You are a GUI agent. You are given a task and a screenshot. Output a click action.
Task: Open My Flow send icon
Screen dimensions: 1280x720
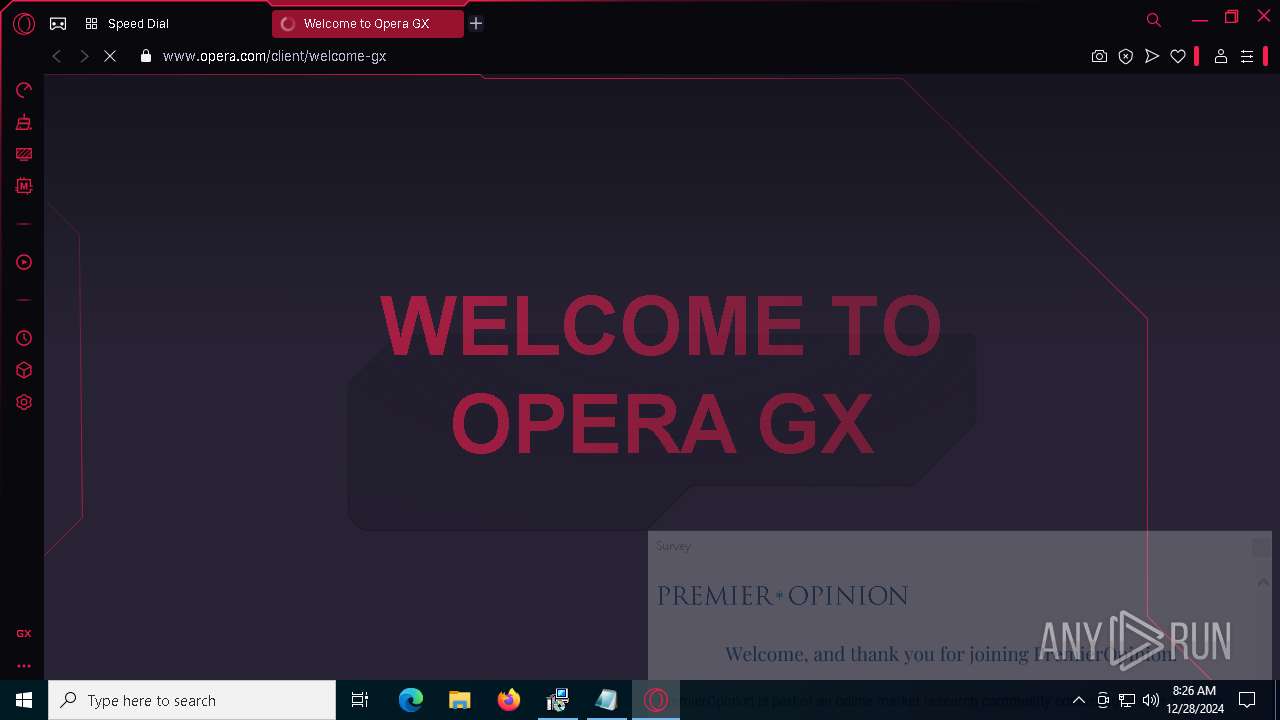pos(1152,56)
